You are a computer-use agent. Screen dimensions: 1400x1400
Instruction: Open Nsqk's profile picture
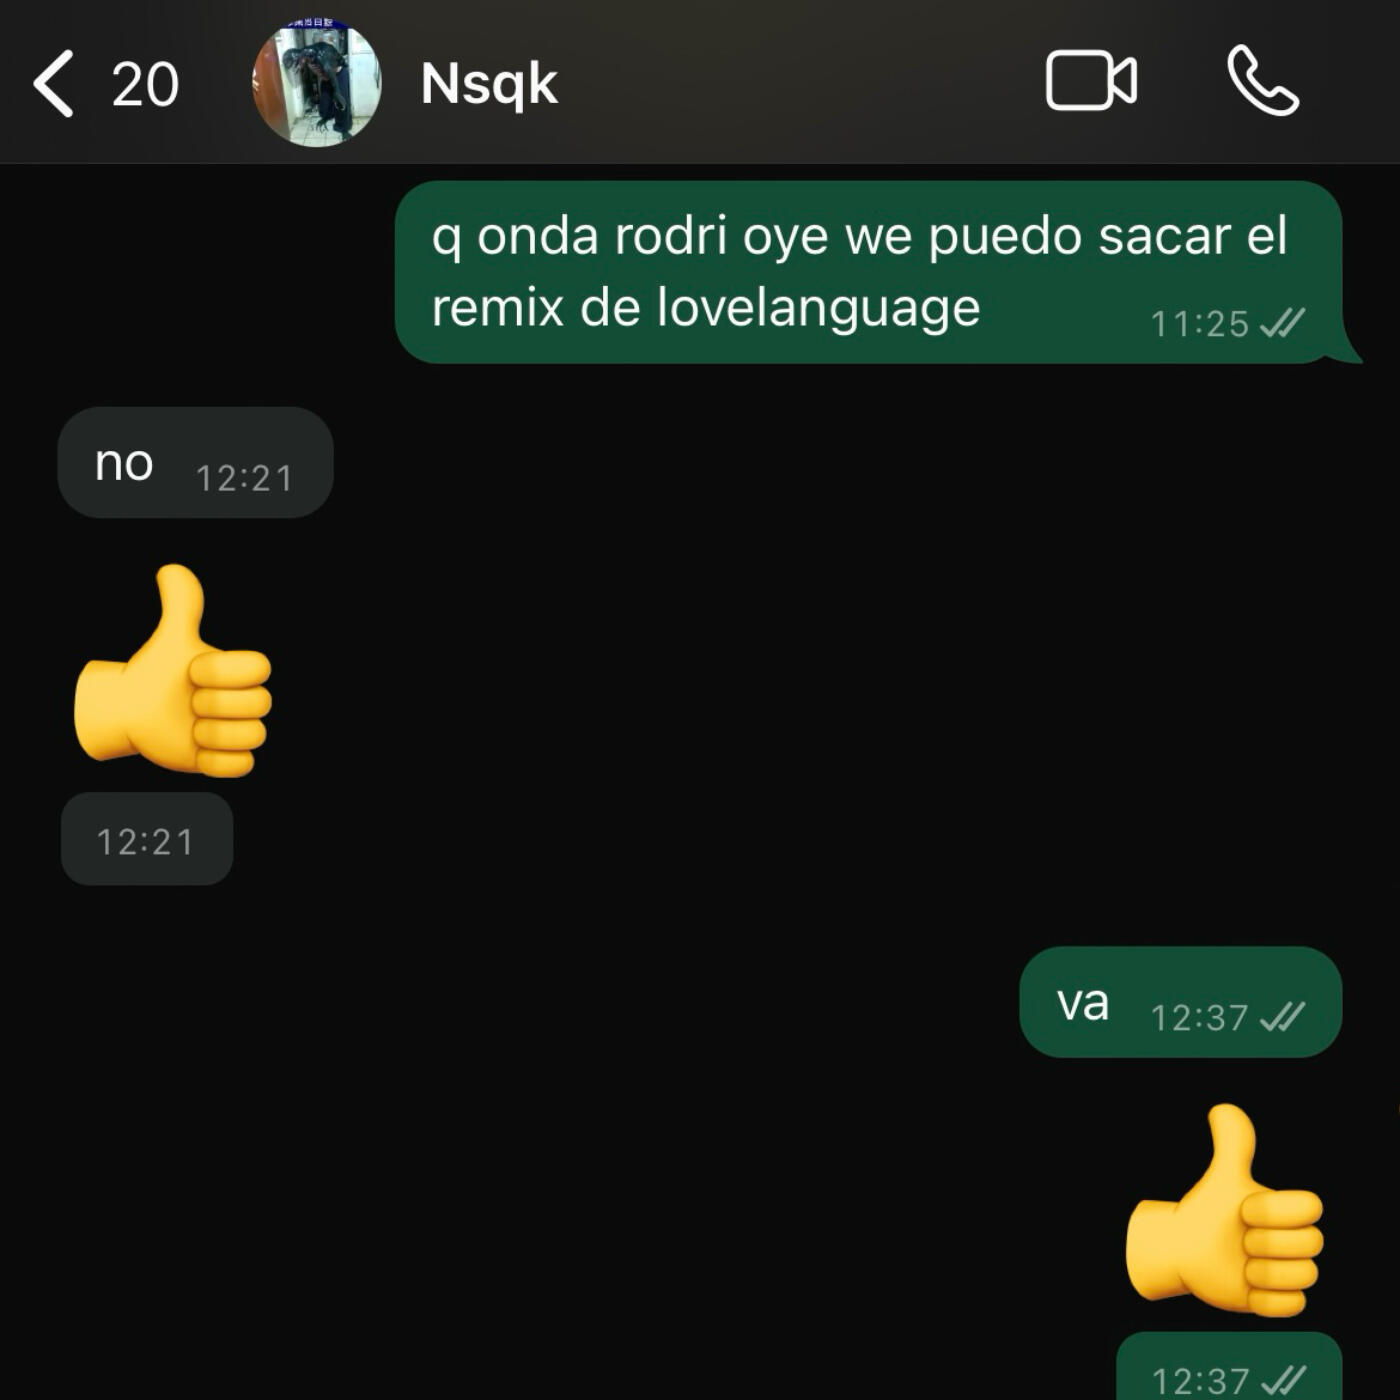(x=316, y=83)
